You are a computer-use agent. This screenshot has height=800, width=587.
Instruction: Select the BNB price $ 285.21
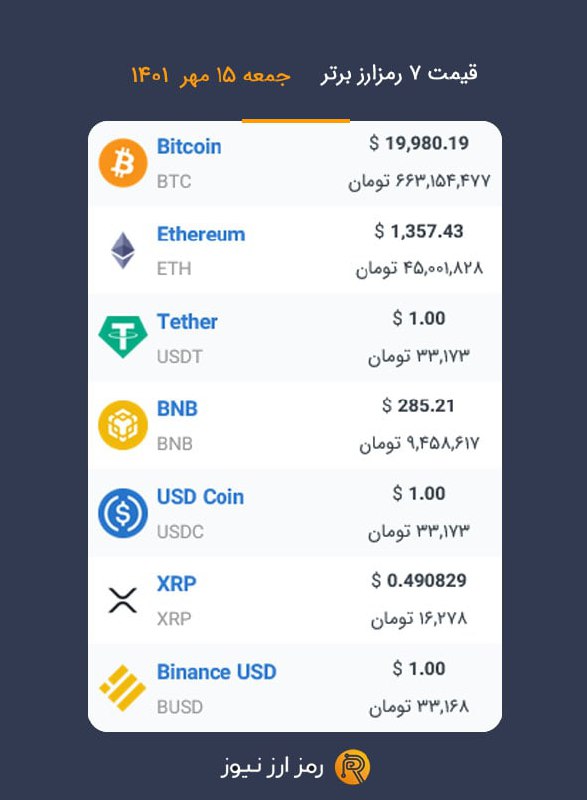click(x=418, y=406)
